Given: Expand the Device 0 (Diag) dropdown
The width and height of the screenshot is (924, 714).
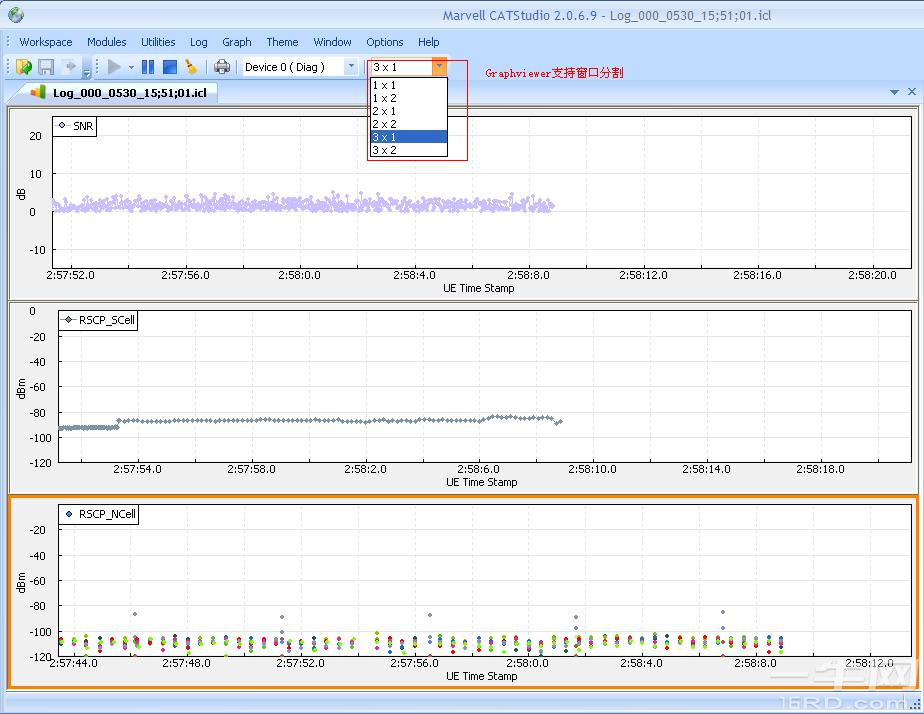Looking at the screenshot, I should pyautogui.click(x=351, y=67).
